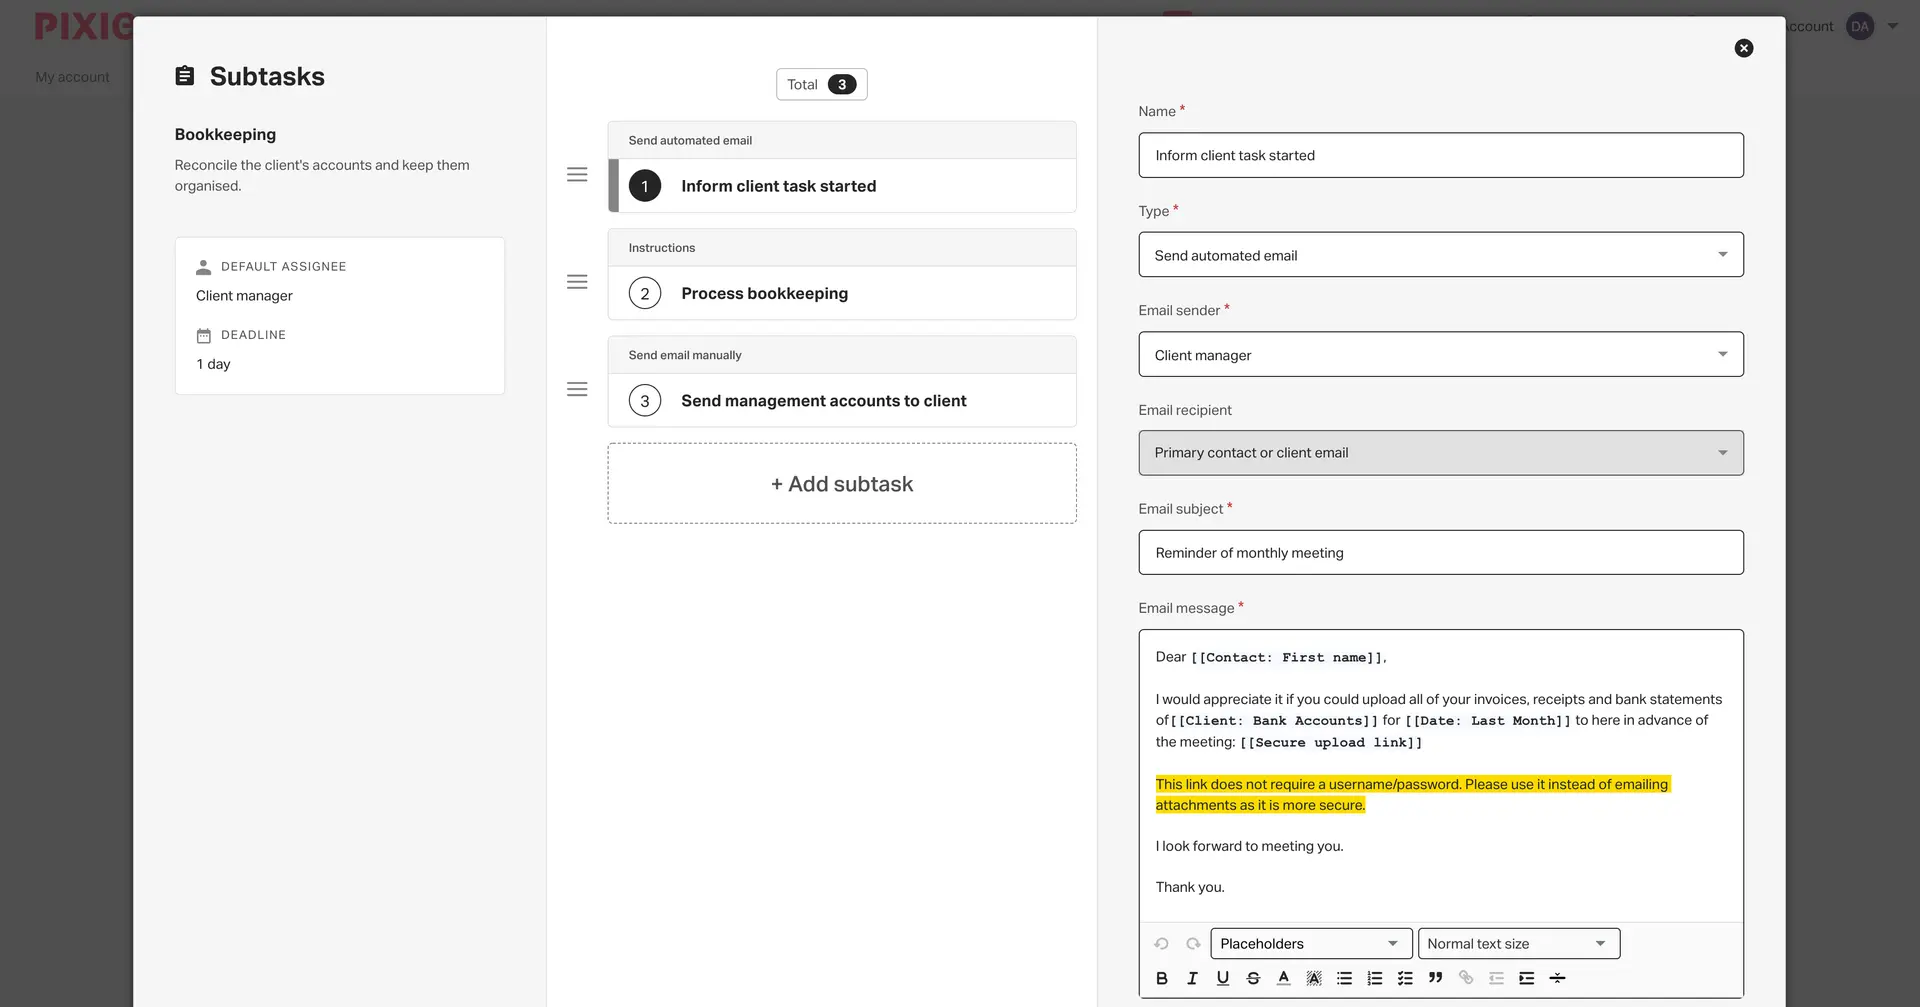Increase indent of the paragraph
Screen dimensions: 1920x1007
click(1526, 978)
